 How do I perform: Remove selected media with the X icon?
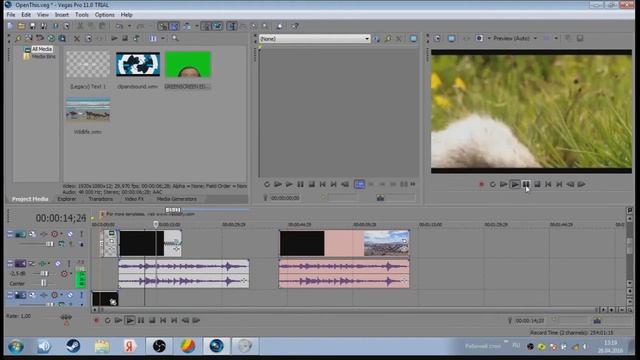[77, 38]
